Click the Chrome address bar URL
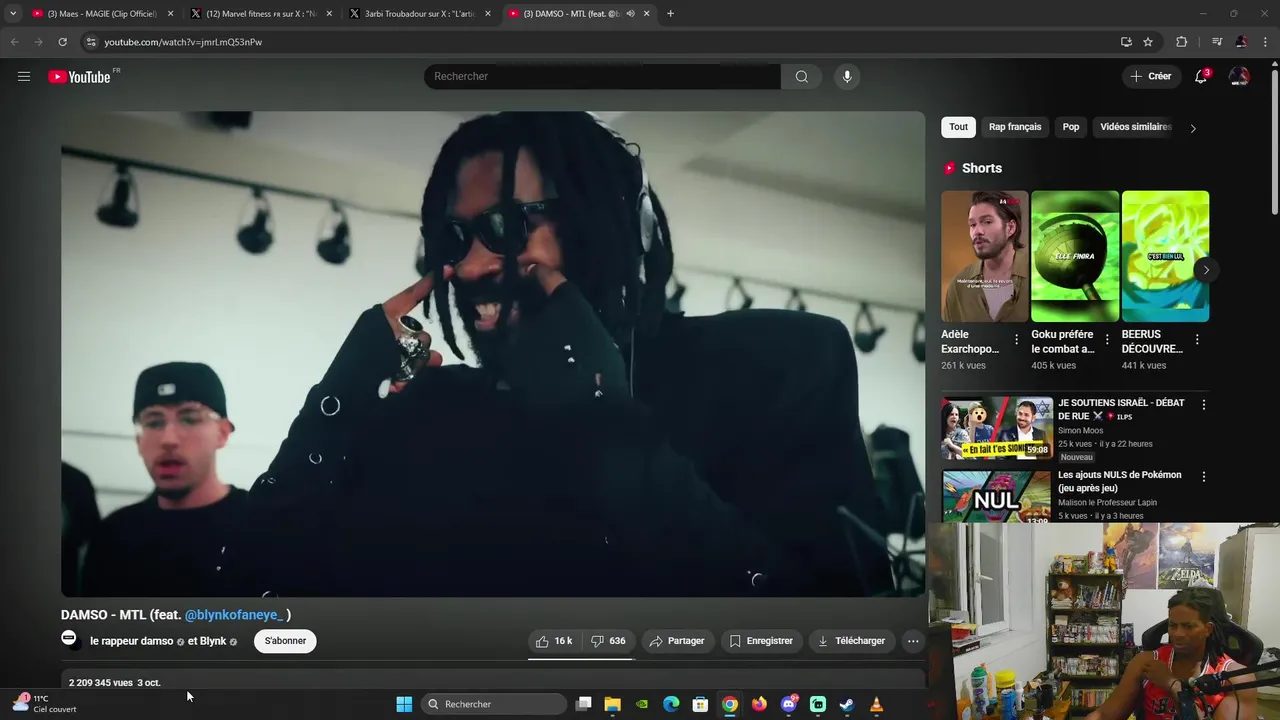This screenshot has height=720, width=1280. pos(183,42)
